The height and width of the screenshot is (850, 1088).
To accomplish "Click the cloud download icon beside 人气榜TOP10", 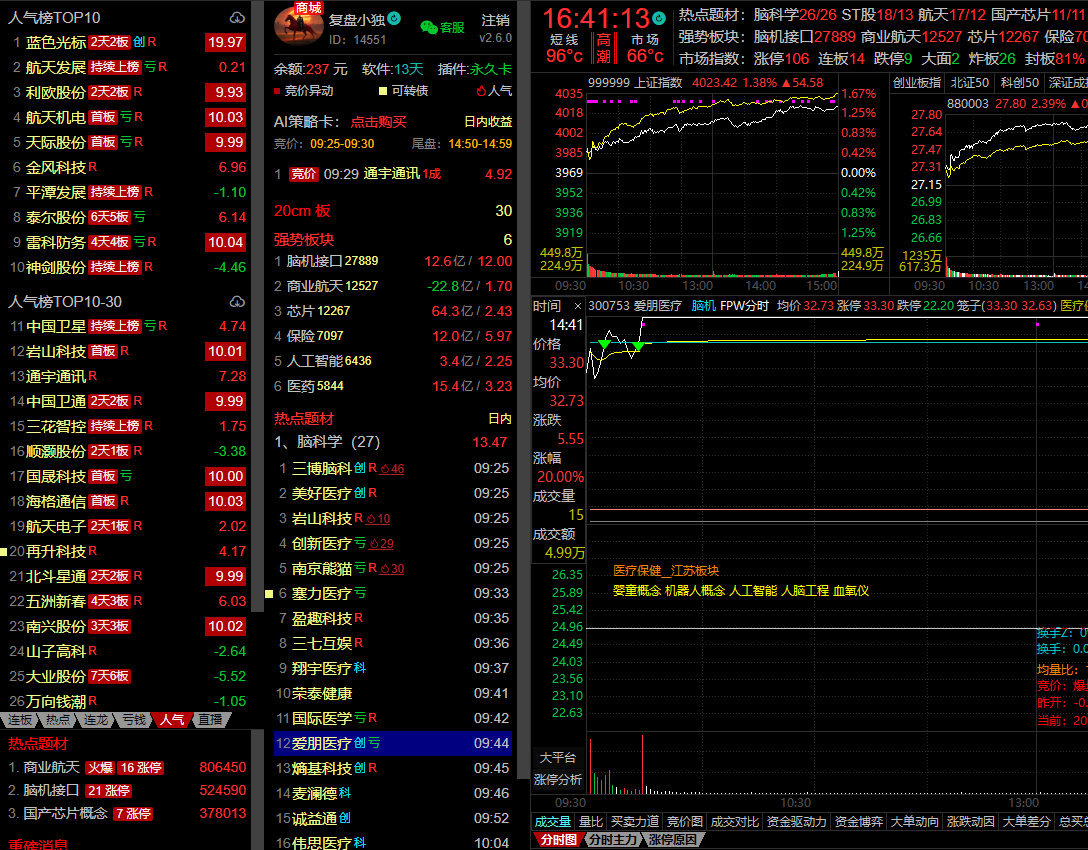I will pos(237,18).
